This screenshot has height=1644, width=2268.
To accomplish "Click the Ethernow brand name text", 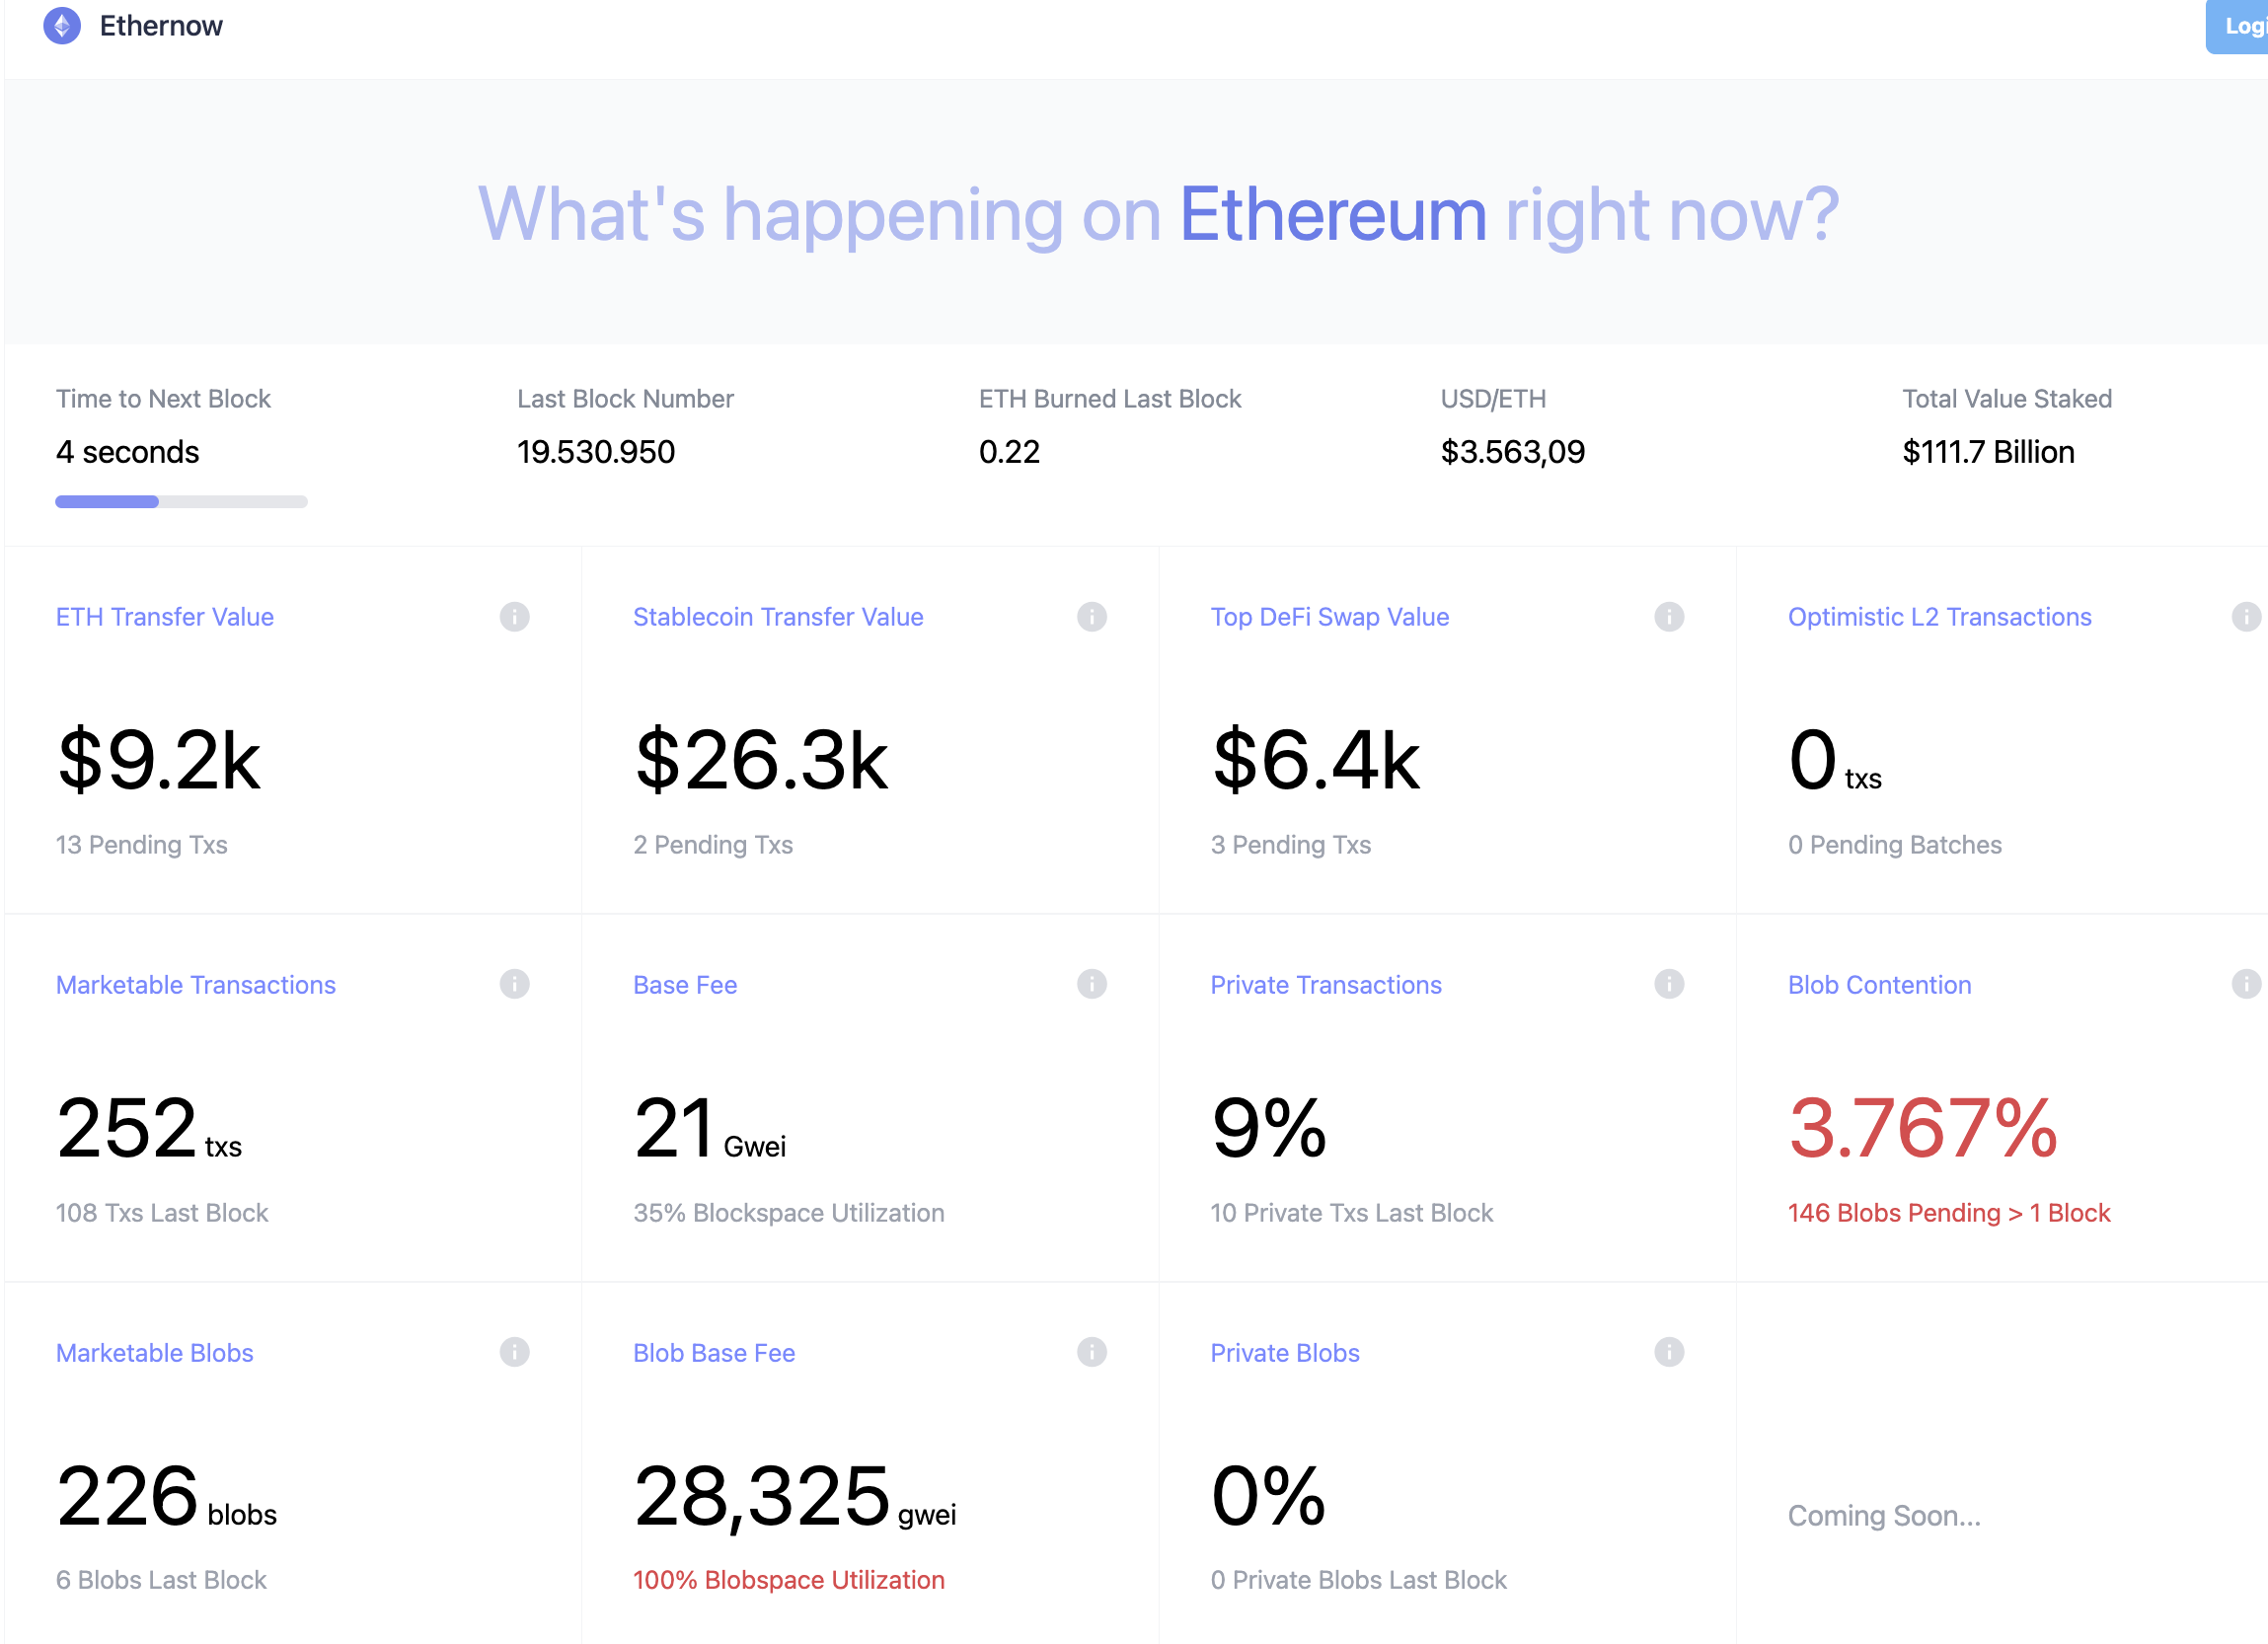I will 161,26.
